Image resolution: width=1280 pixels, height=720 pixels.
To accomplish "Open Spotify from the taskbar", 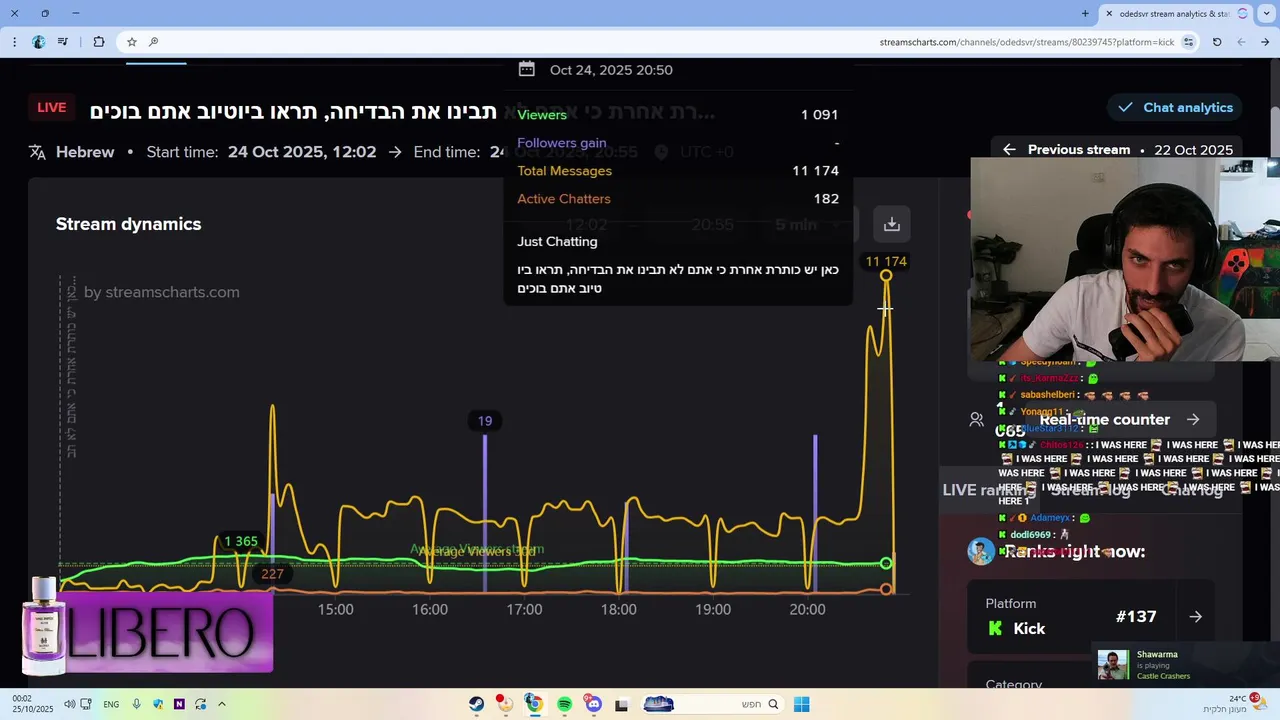I will (564, 704).
